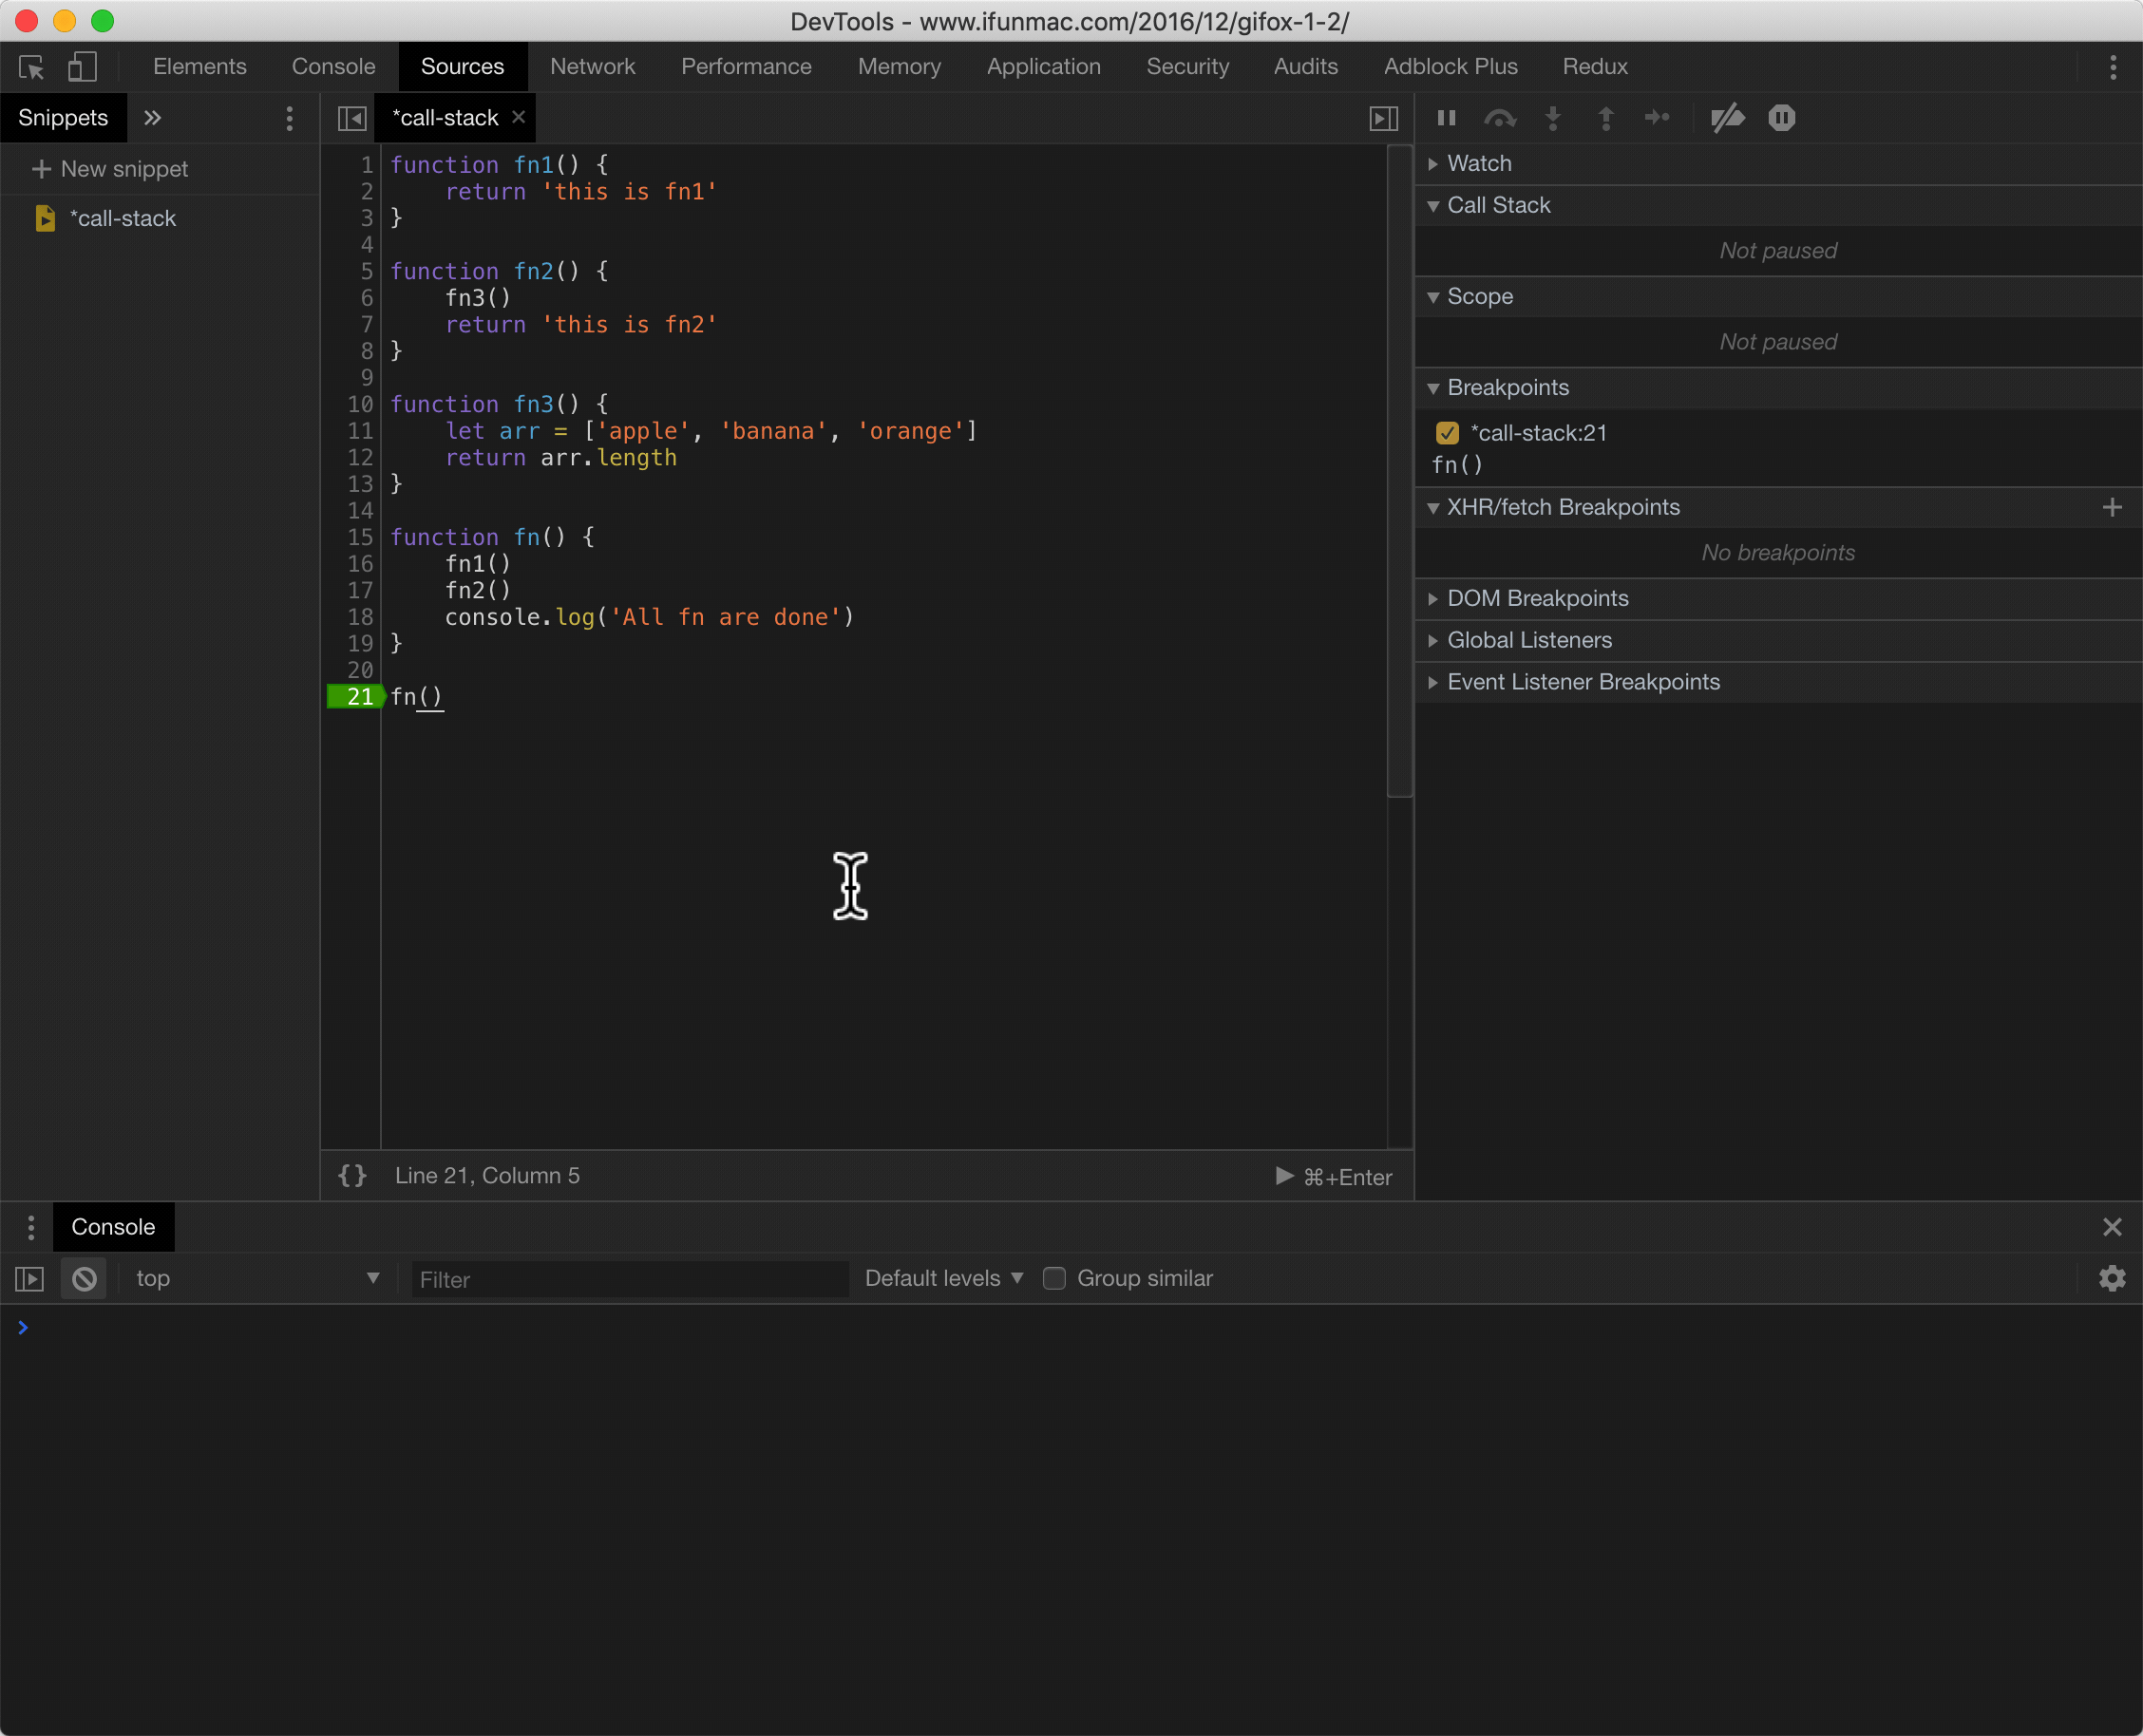2143x1736 pixels.
Task: Click the deactivate breakpoints icon
Action: (x=1727, y=118)
